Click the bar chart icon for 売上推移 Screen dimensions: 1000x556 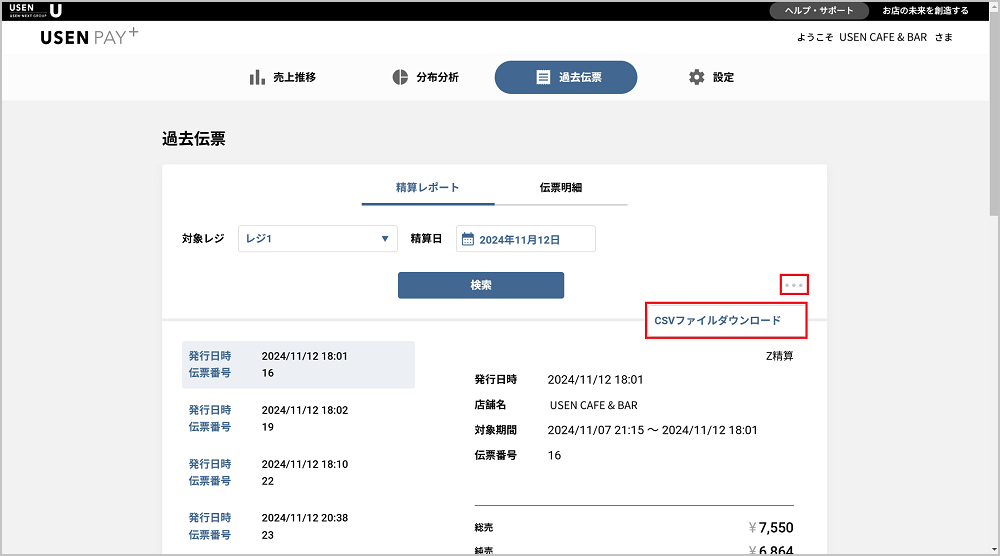click(257, 77)
